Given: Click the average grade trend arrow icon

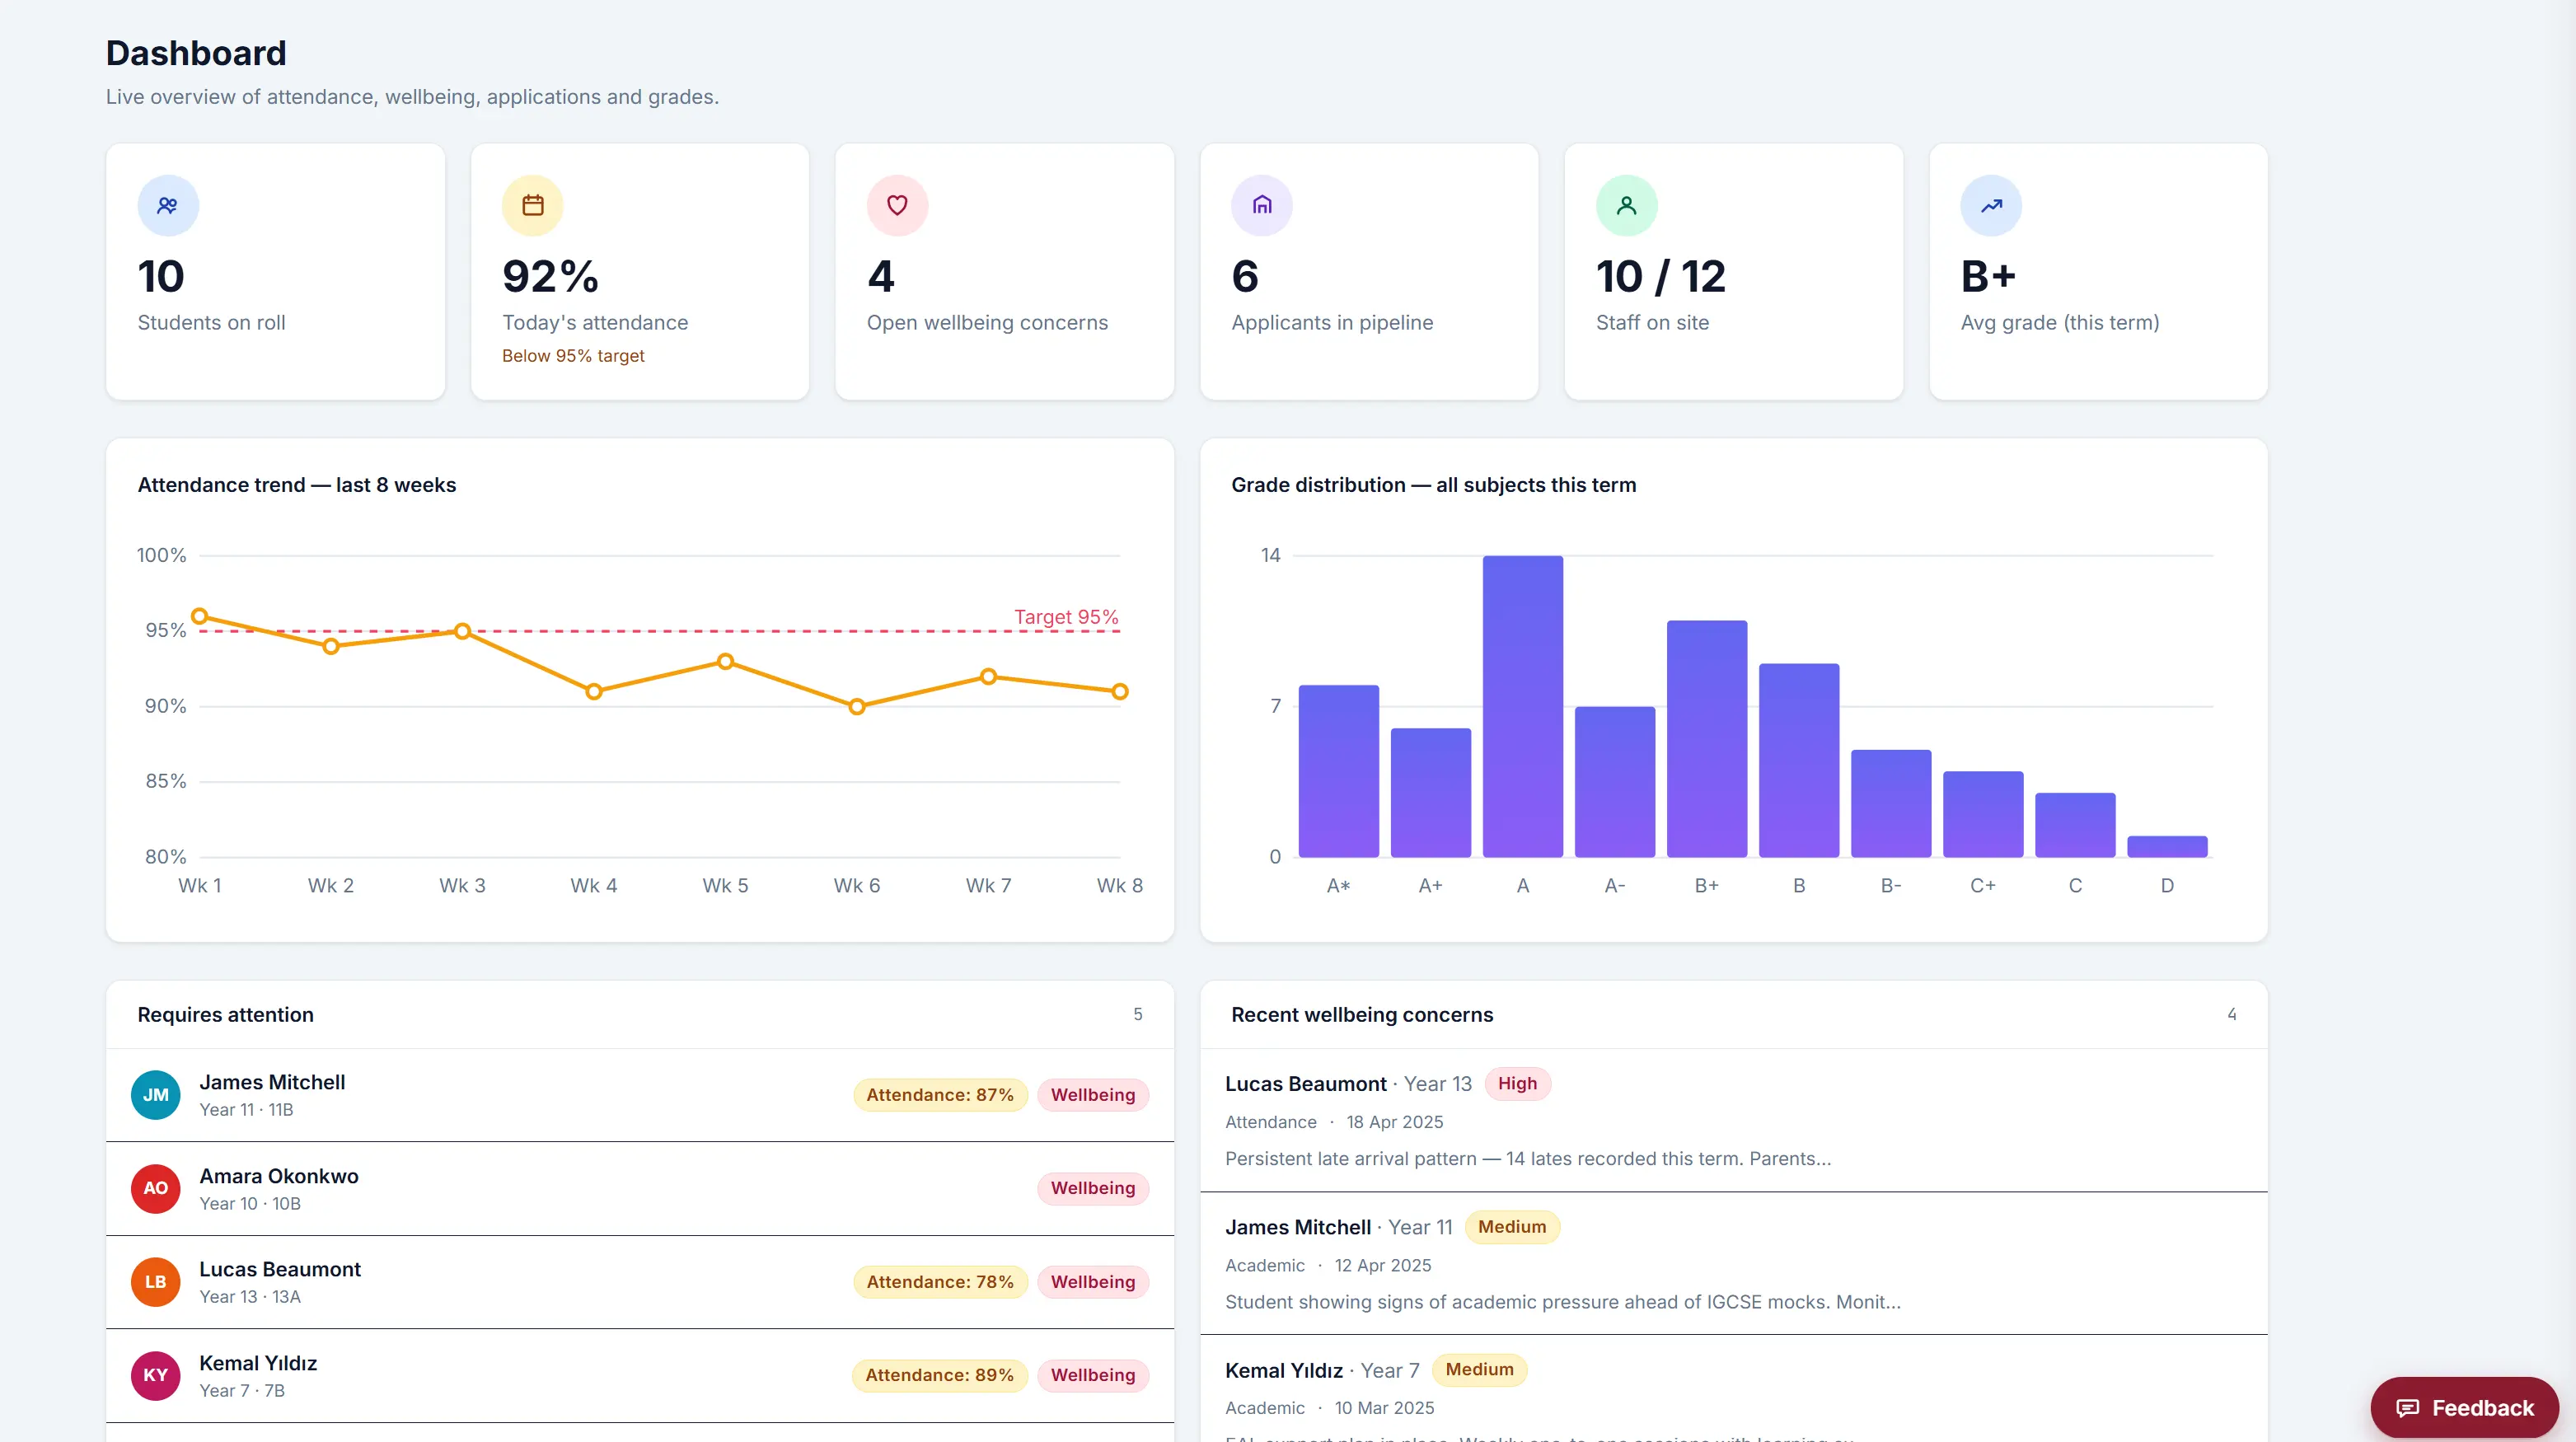Looking at the screenshot, I should point(1991,205).
